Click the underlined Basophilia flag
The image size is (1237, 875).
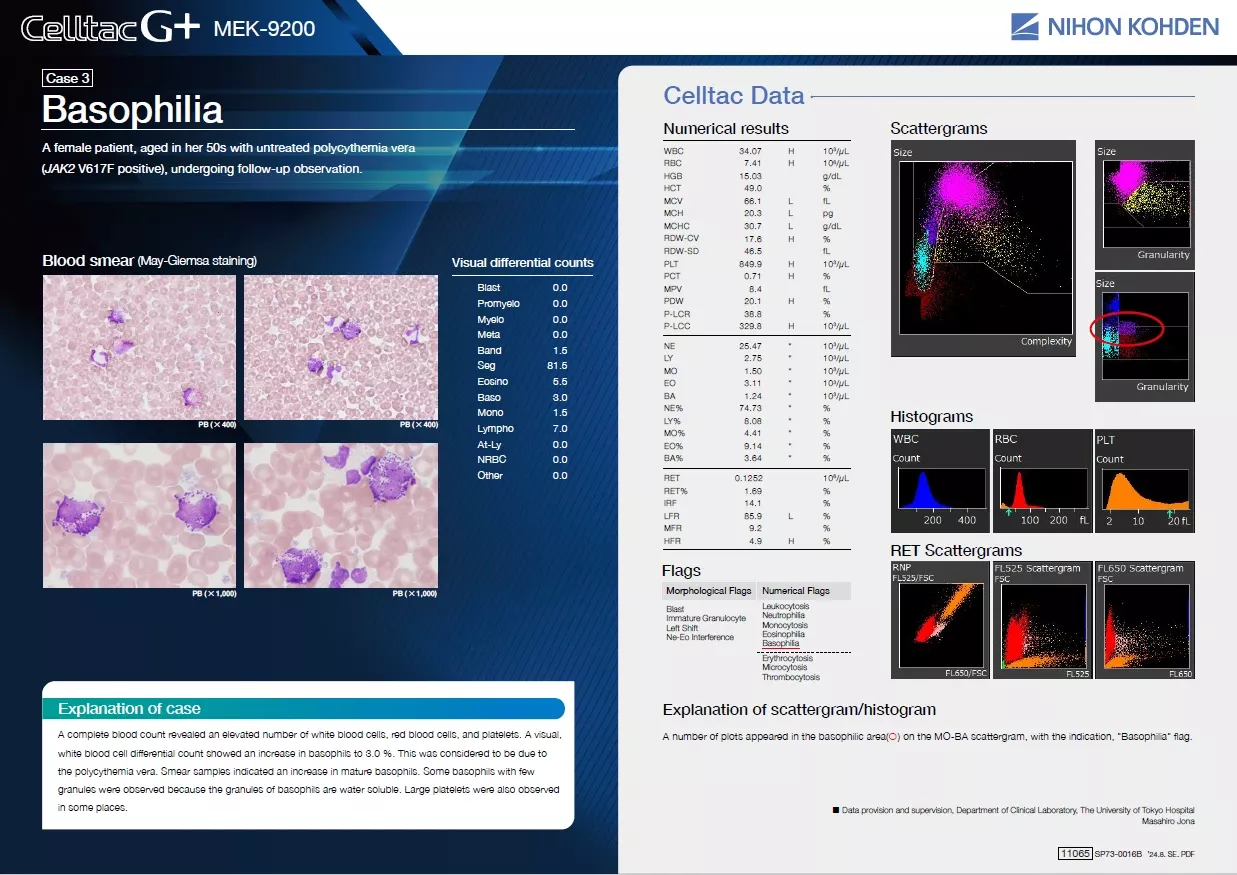[780, 644]
